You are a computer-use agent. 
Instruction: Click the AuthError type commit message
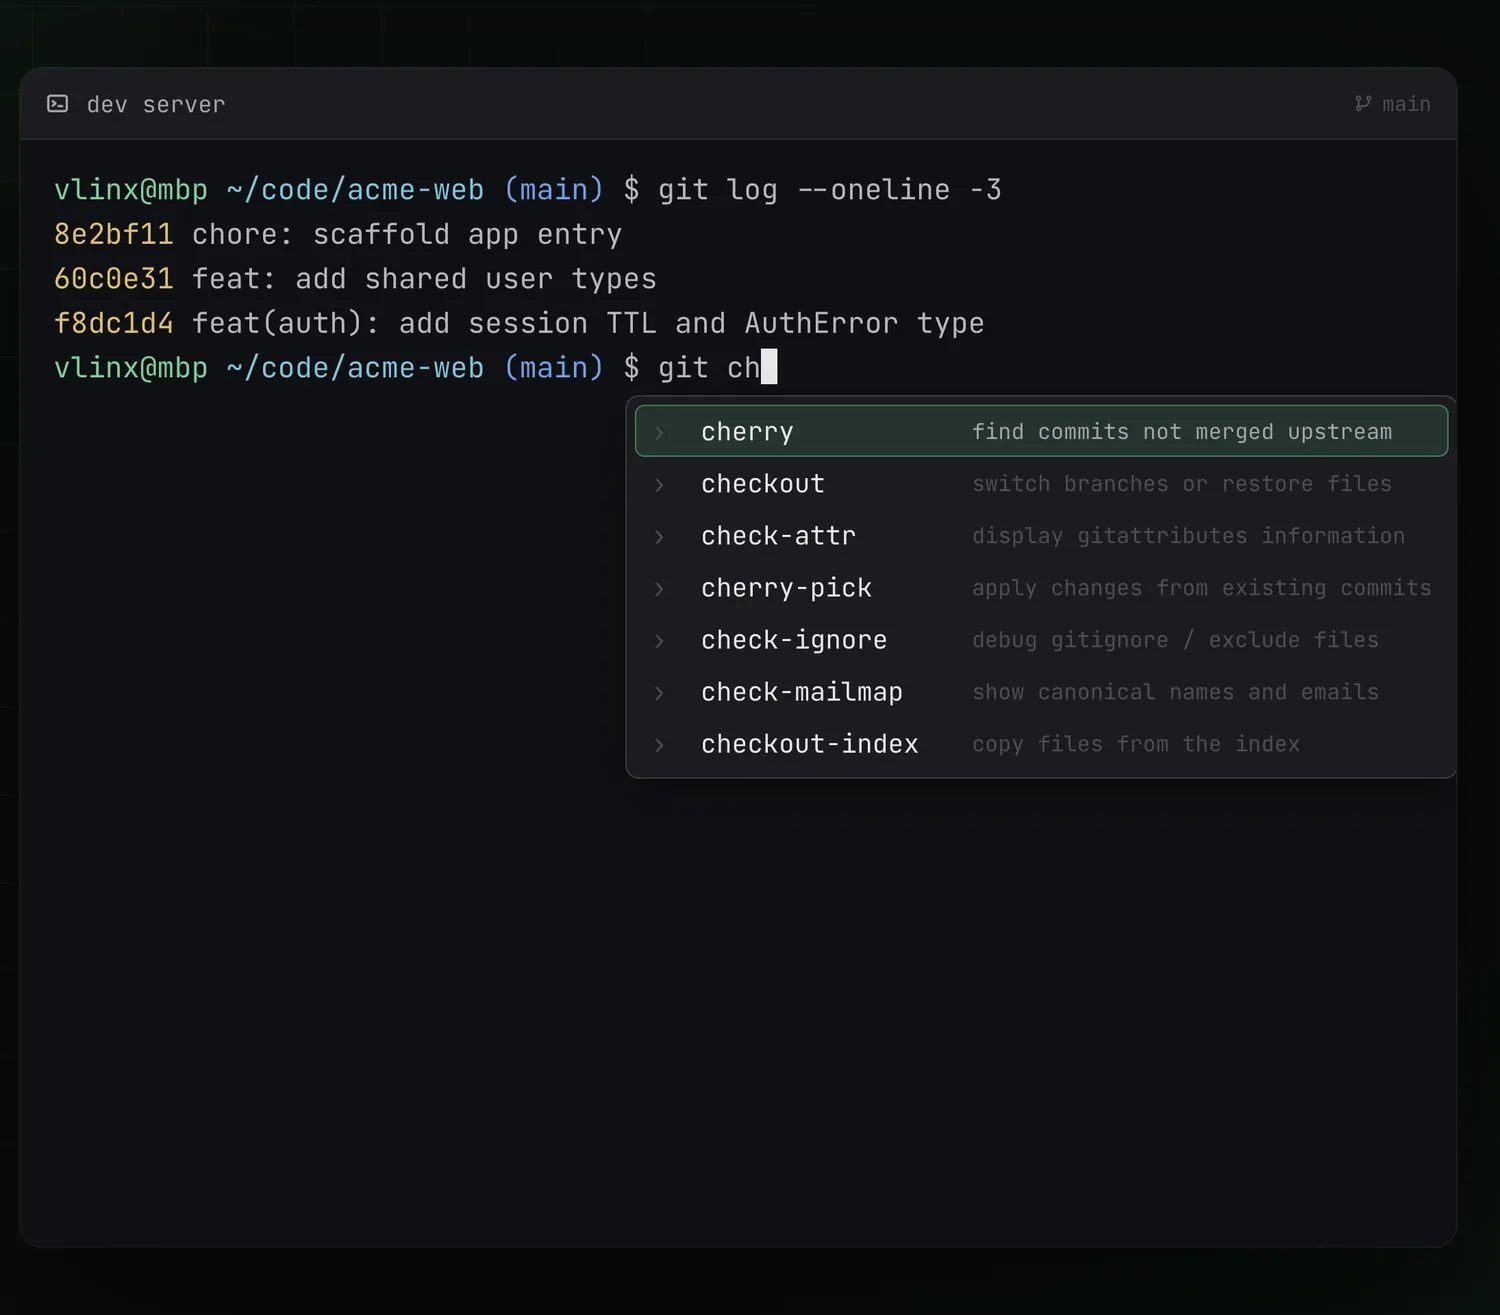(588, 323)
